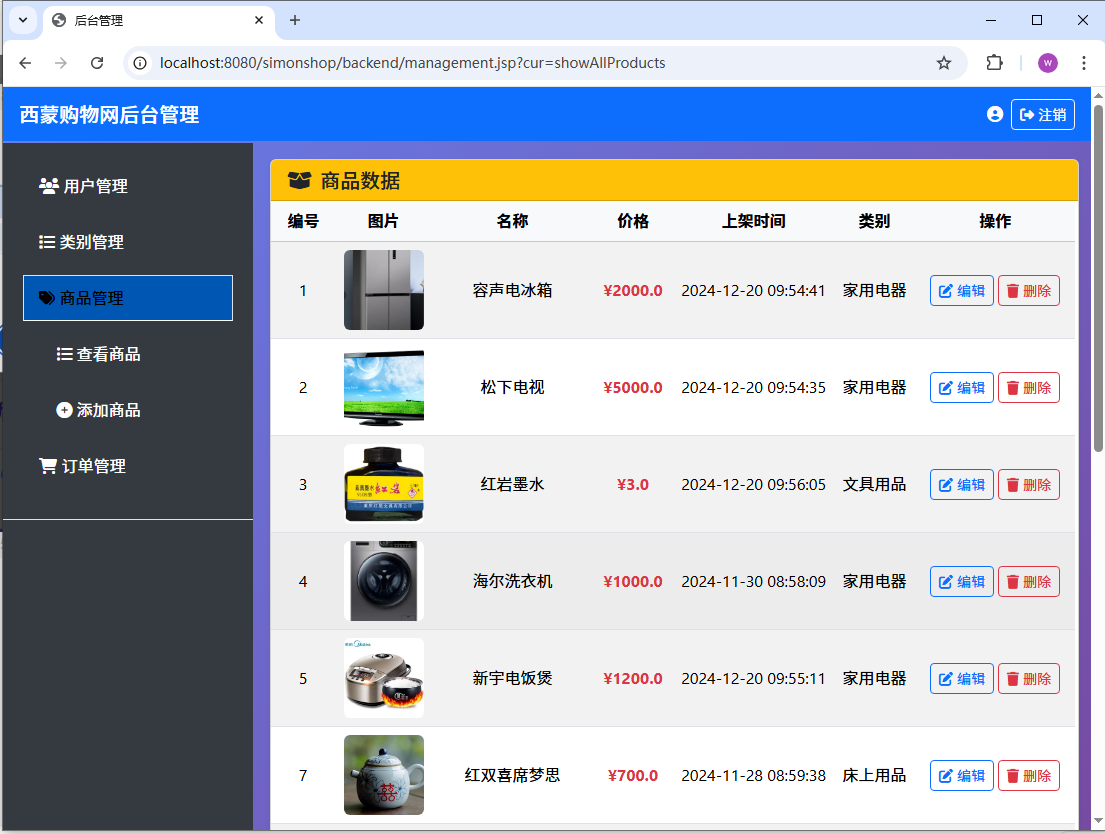Click the browser back arrow
Viewport: 1105px width, 834px height.
tap(25, 63)
